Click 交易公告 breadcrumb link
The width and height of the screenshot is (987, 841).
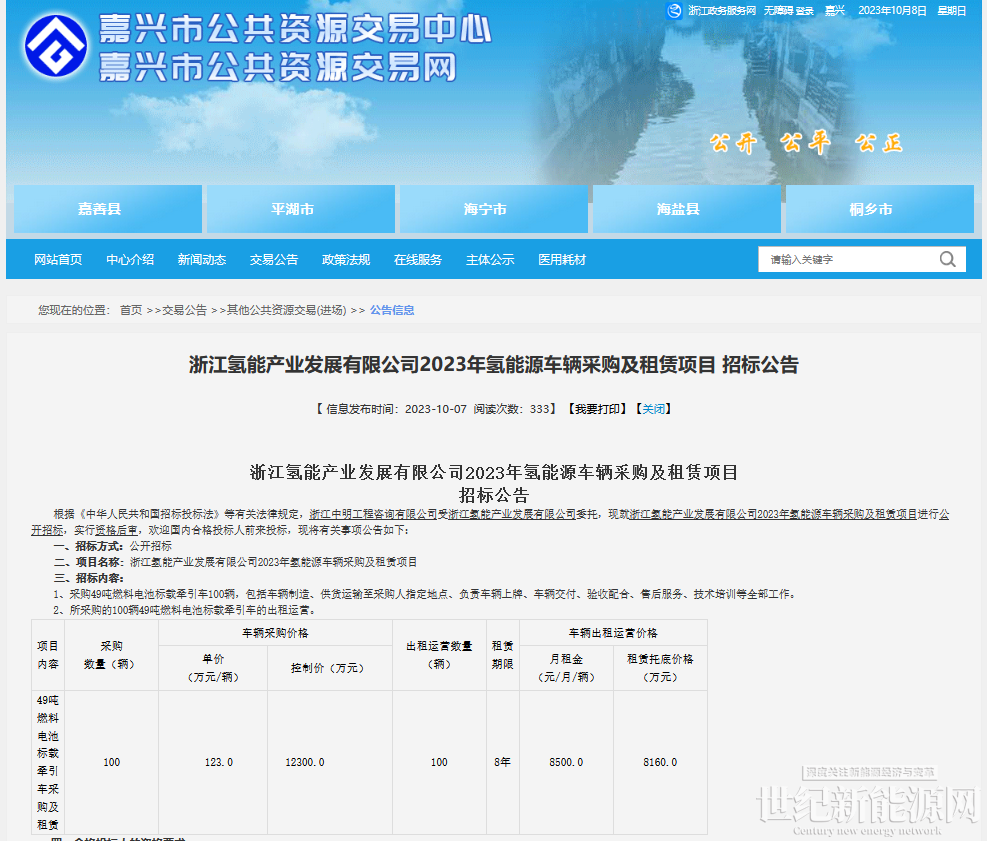[x=184, y=310]
